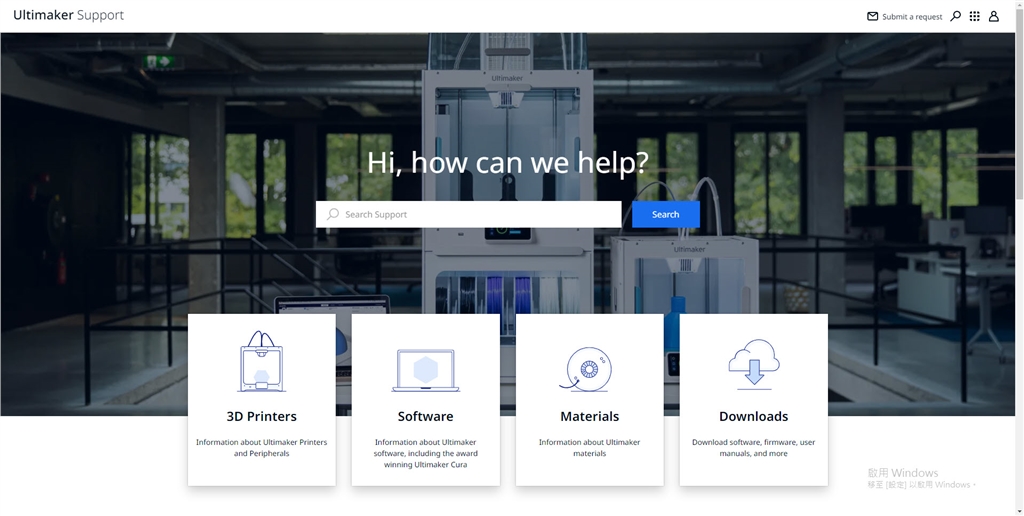
Task: Click the Ultimaker Support logo
Action: [68, 16]
